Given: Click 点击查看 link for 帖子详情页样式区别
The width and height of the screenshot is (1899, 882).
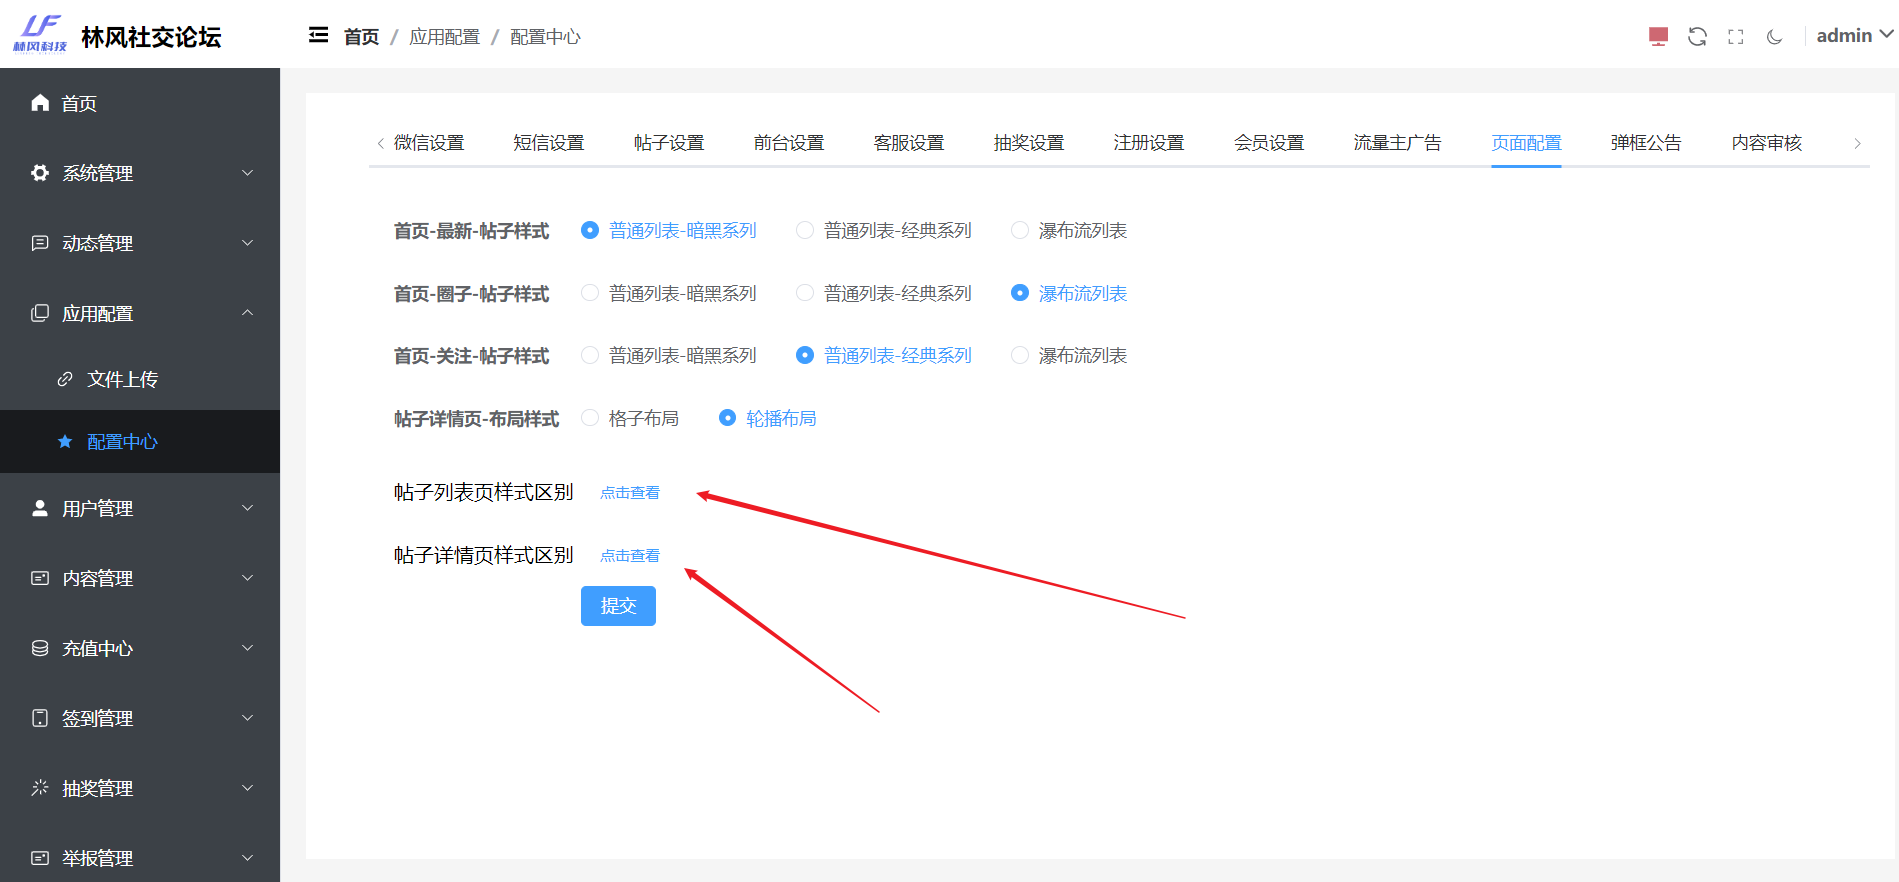Looking at the screenshot, I should pyautogui.click(x=630, y=556).
